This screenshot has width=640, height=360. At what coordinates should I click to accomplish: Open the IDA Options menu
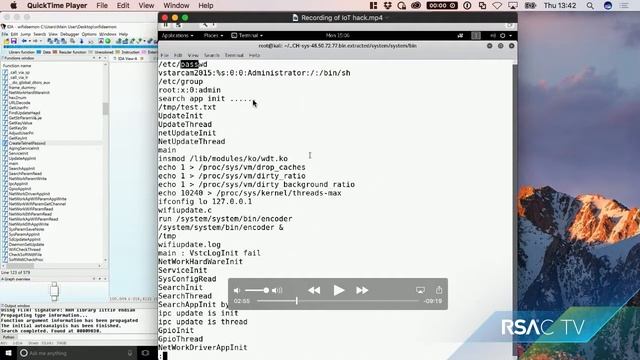click(x=89, y=34)
